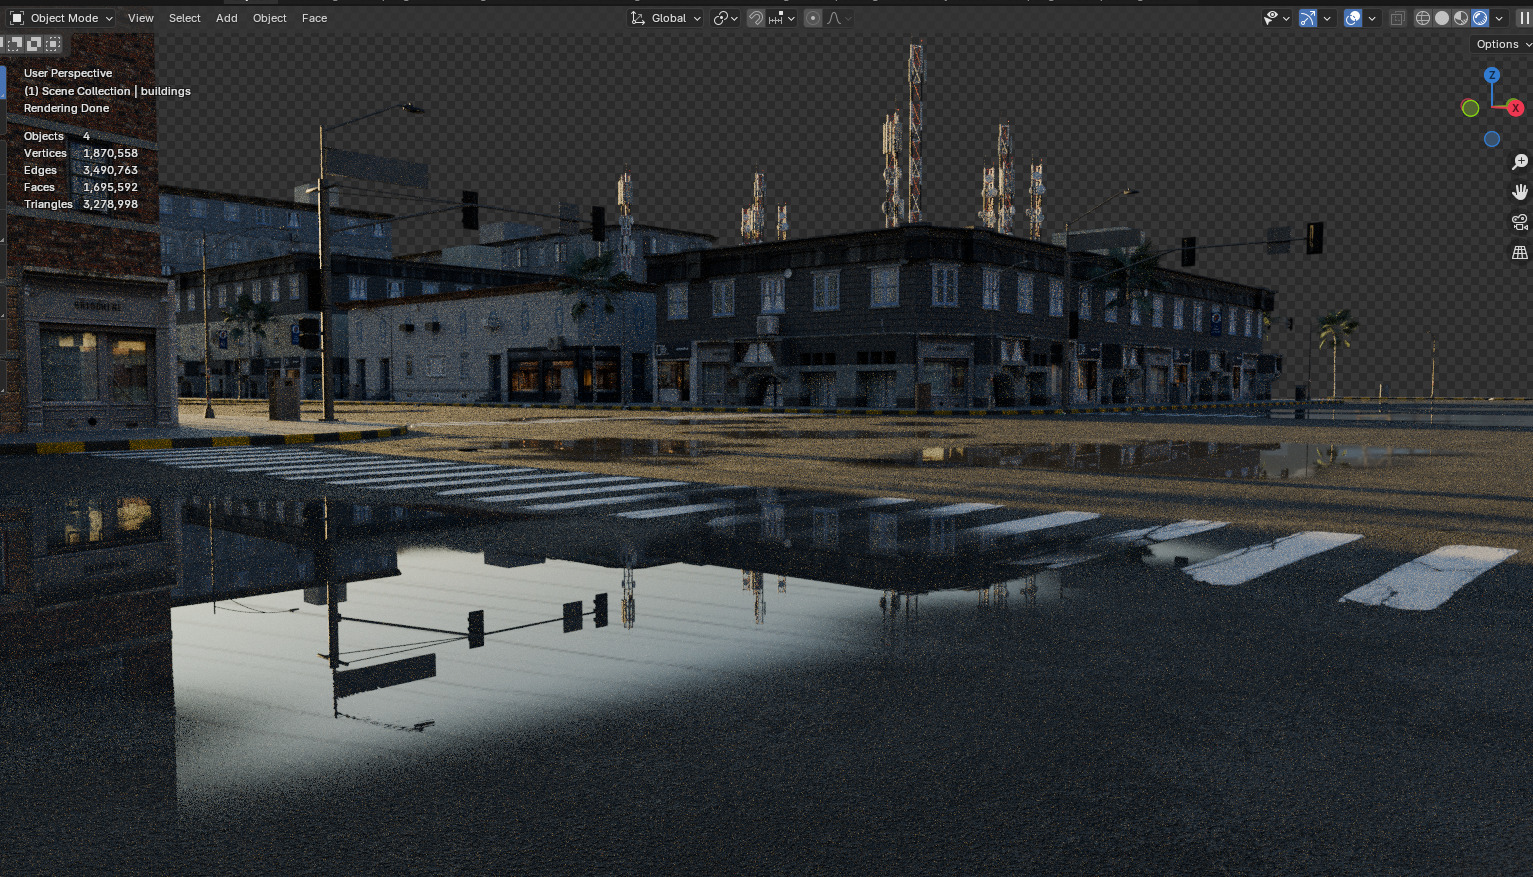Image resolution: width=1533 pixels, height=877 pixels.
Task: Open the viewport shading options dropdown
Action: pyautogui.click(x=1499, y=18)
